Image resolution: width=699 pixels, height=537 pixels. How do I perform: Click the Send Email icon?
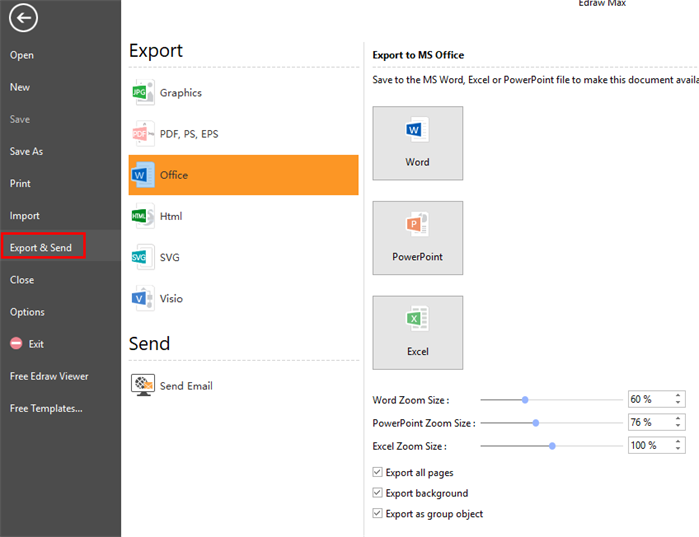tap(144, 385)
